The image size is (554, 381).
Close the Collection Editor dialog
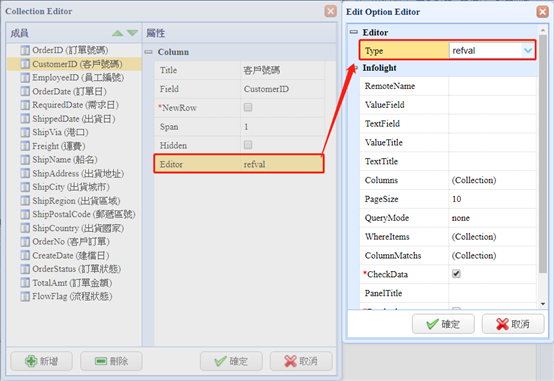point(330,11)
